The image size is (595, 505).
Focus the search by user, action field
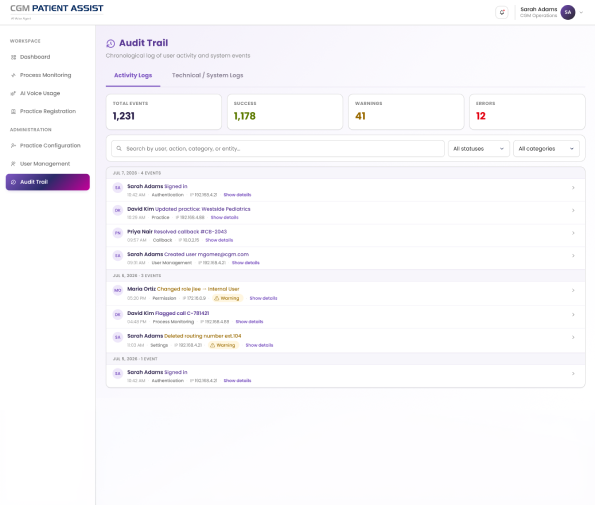[x=278, y=149]
